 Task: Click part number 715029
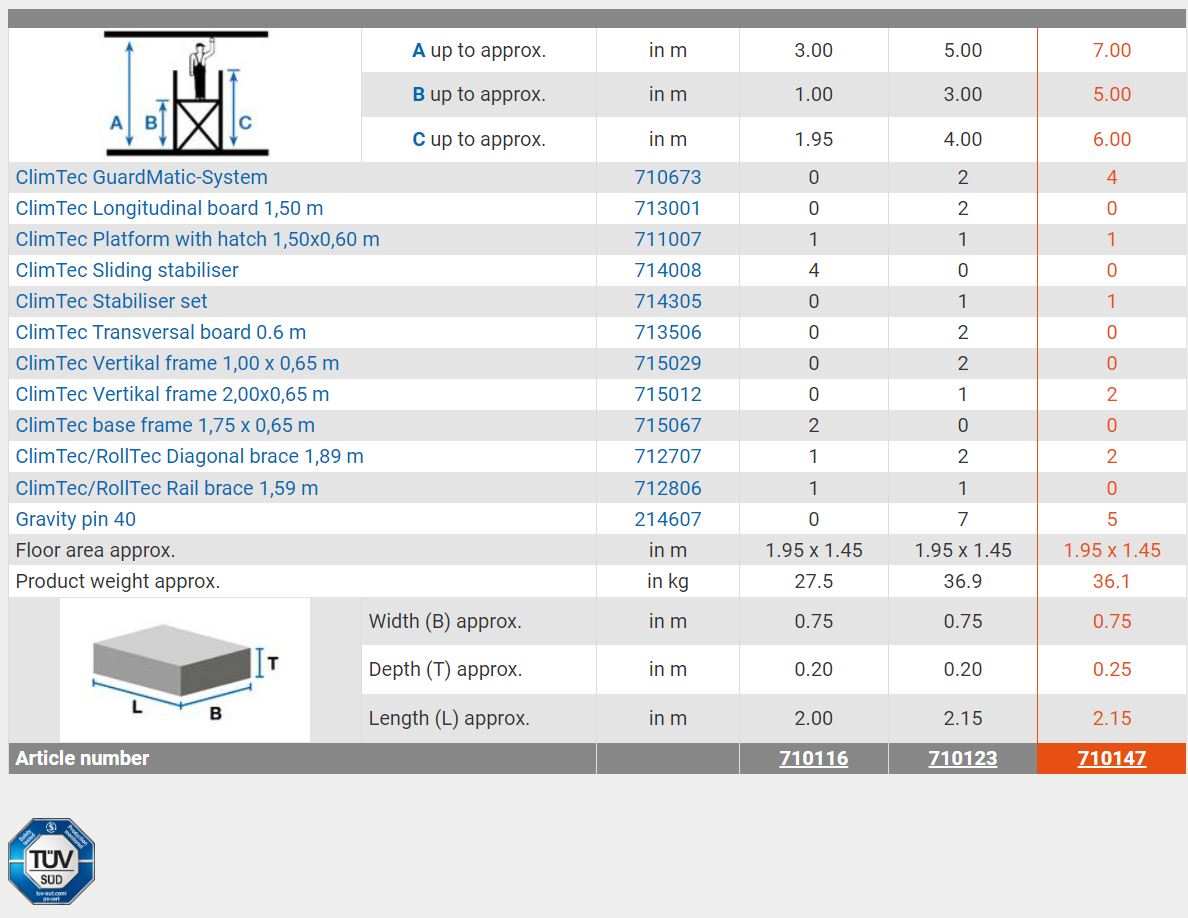tap(667, 364)
